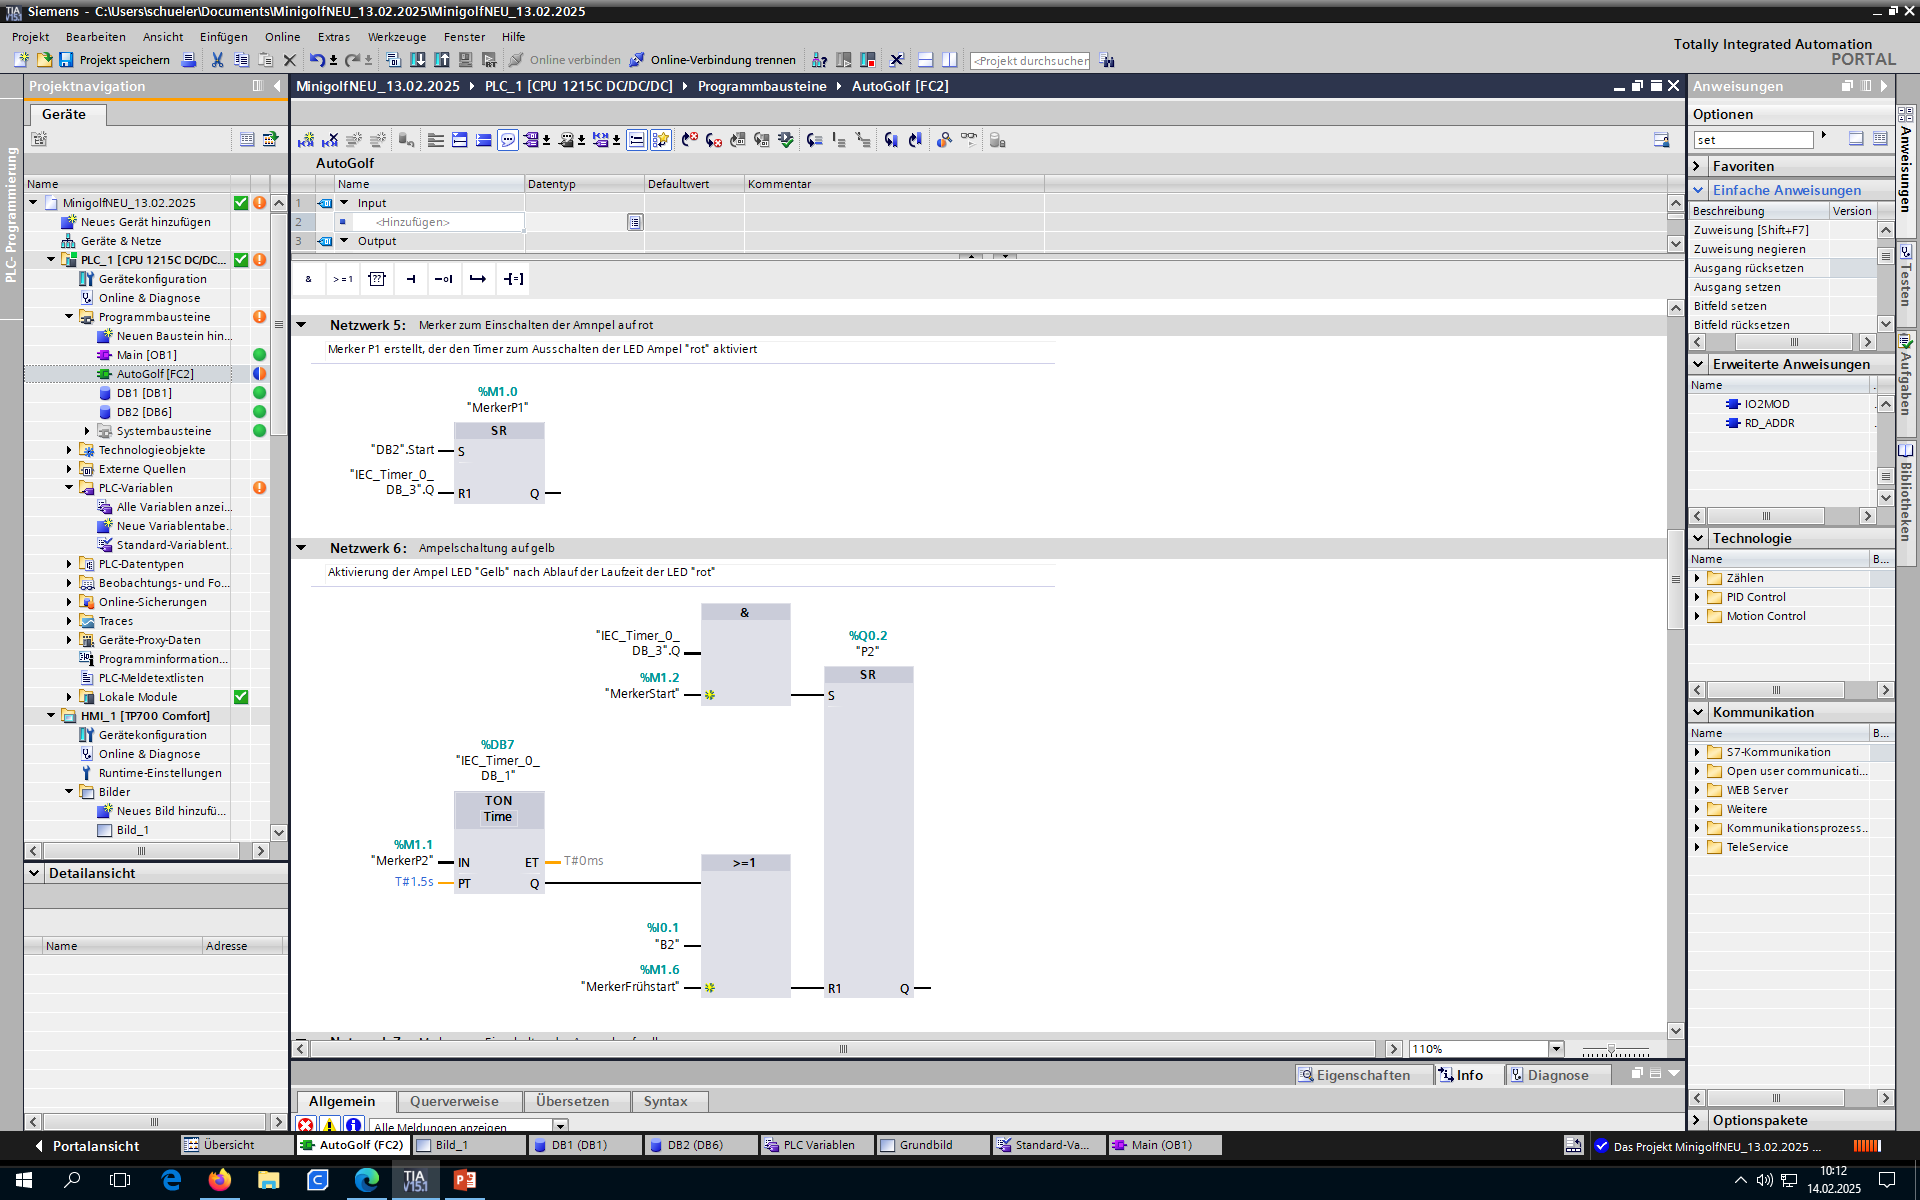Delete network icon in the editor toolbar
The image size is (1920, 1200).
[330, 140]
